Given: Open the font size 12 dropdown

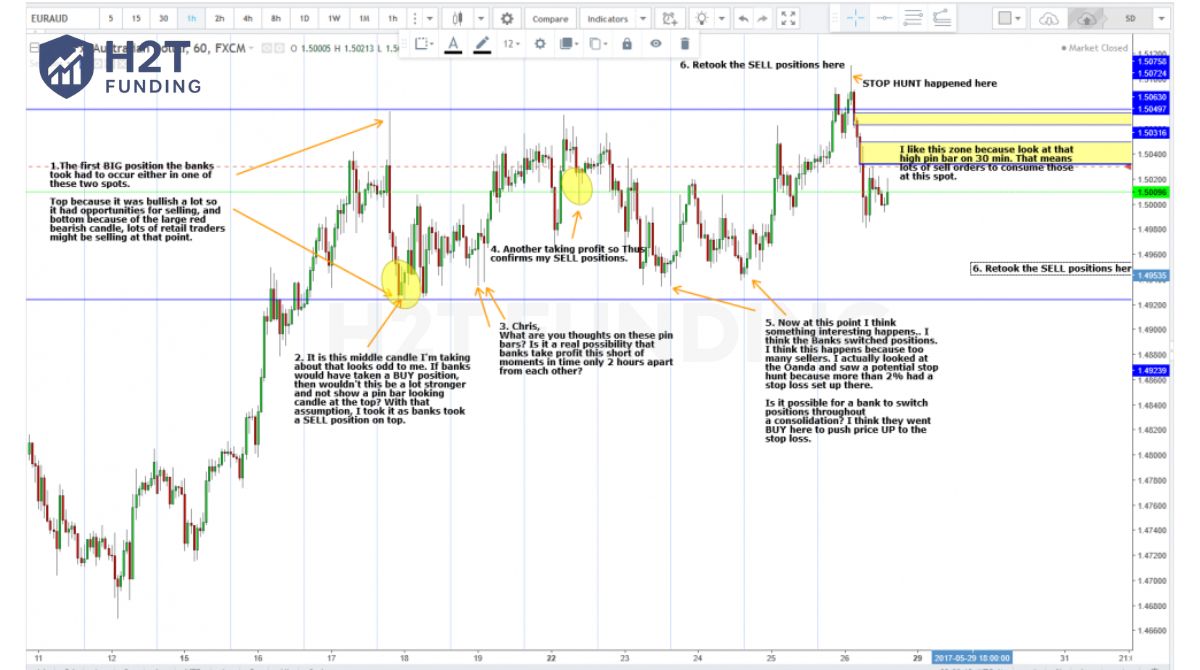Looking at the screenshot, I should 510,43.
